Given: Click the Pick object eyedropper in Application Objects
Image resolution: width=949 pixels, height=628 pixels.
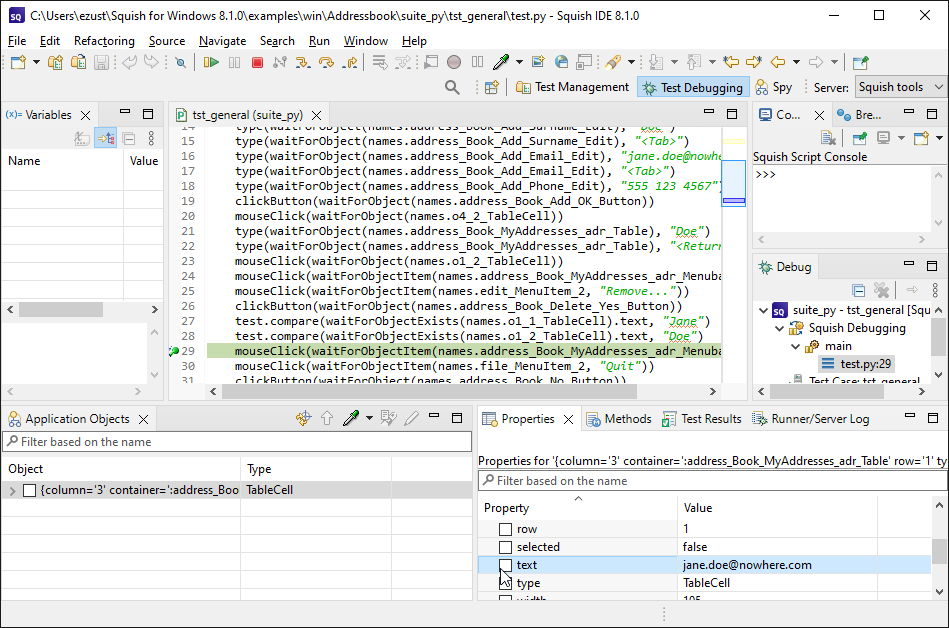Looking at the screenshot, I should click(x=350, y=419).
